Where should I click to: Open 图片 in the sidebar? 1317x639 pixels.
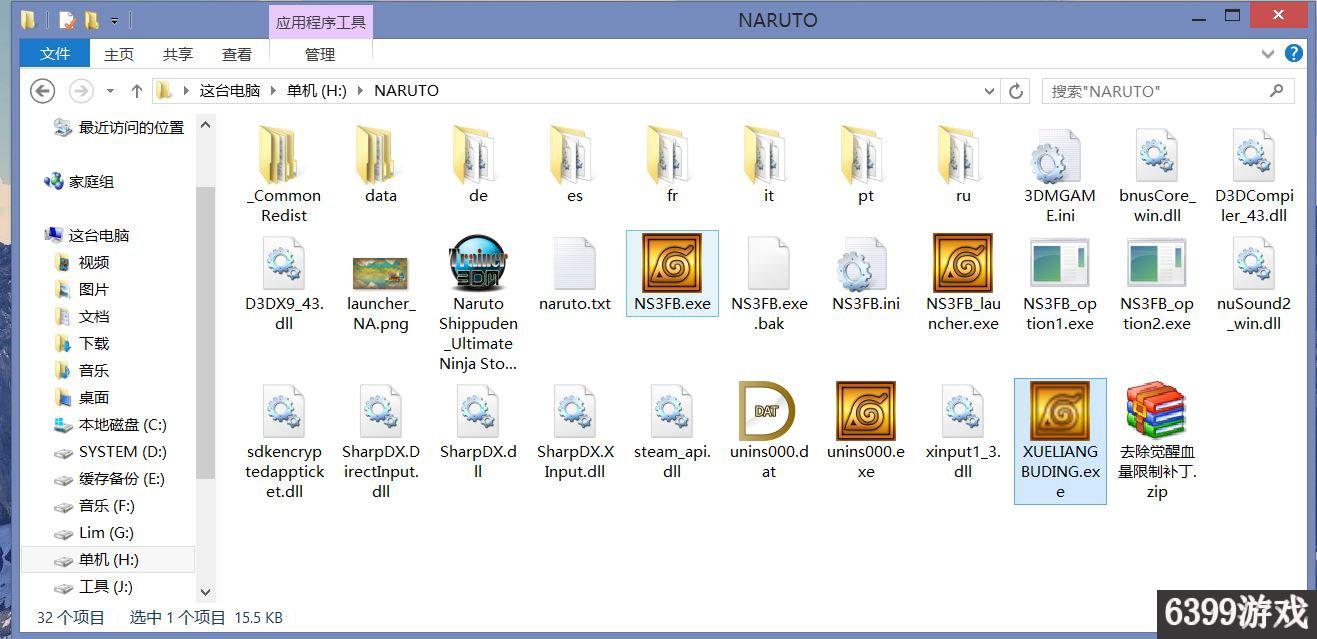click(x=82, y=289)
